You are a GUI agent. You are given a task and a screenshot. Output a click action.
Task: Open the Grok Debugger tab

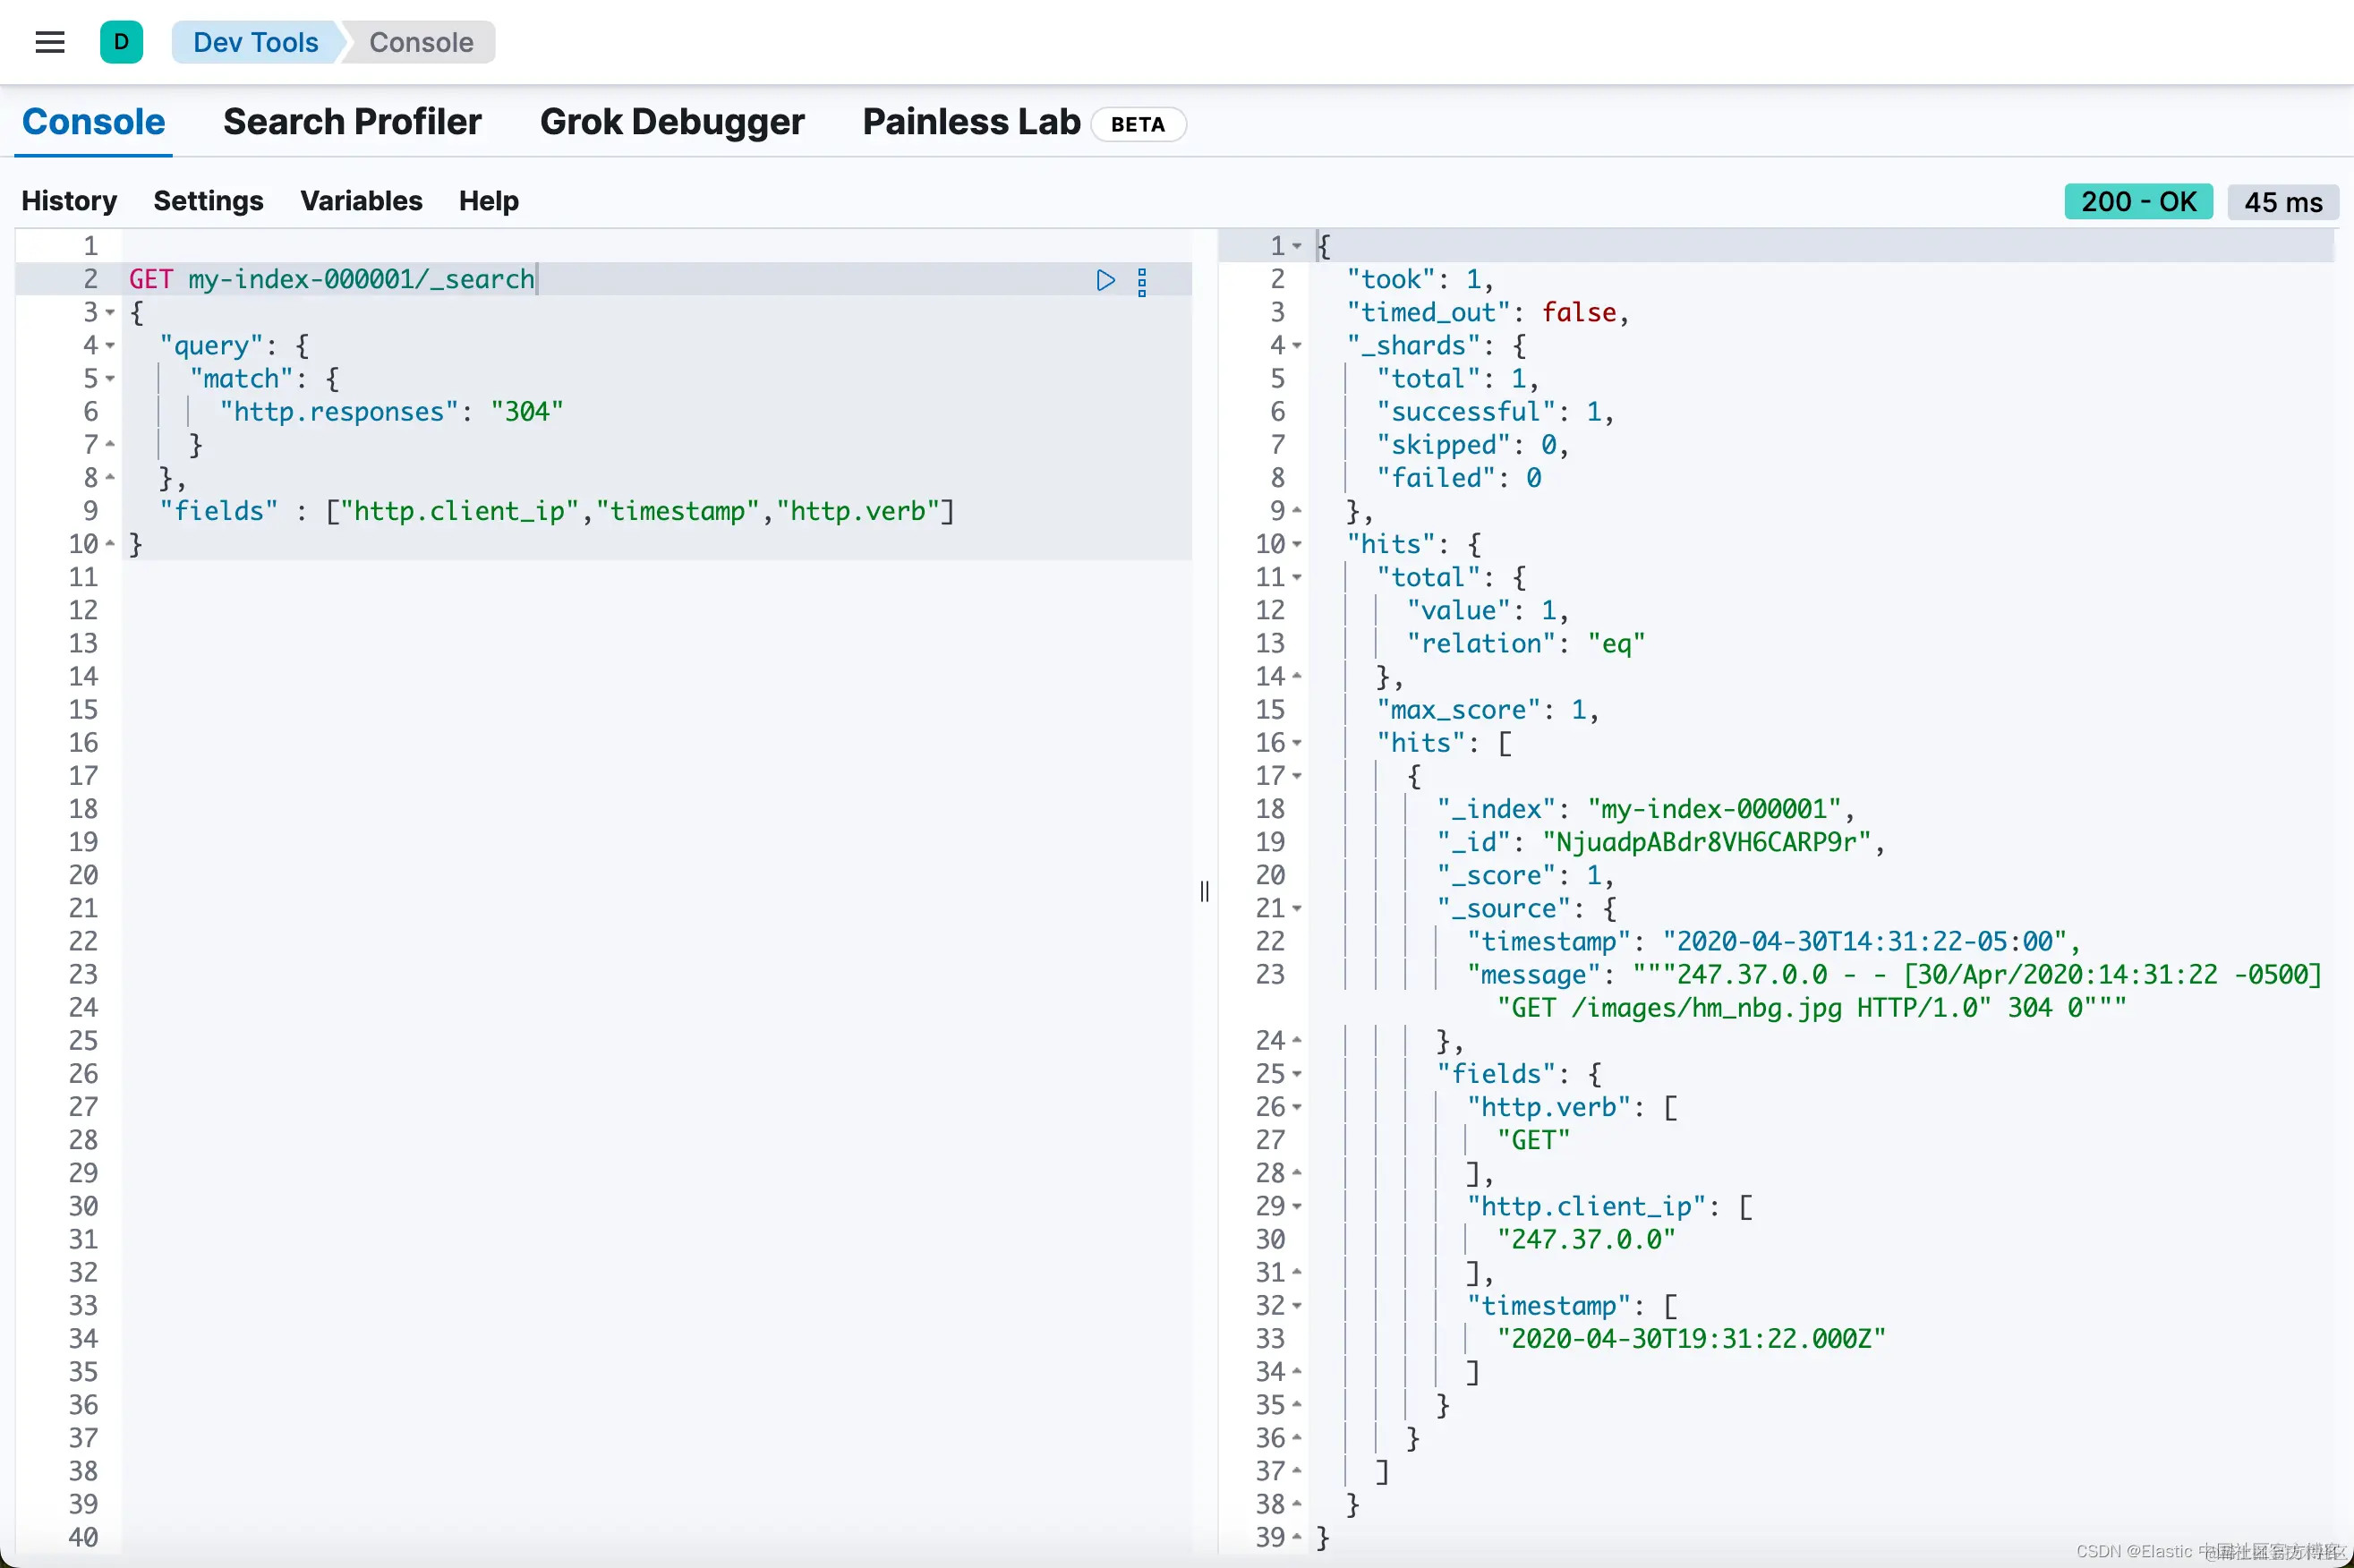click(x=672, y=122)
